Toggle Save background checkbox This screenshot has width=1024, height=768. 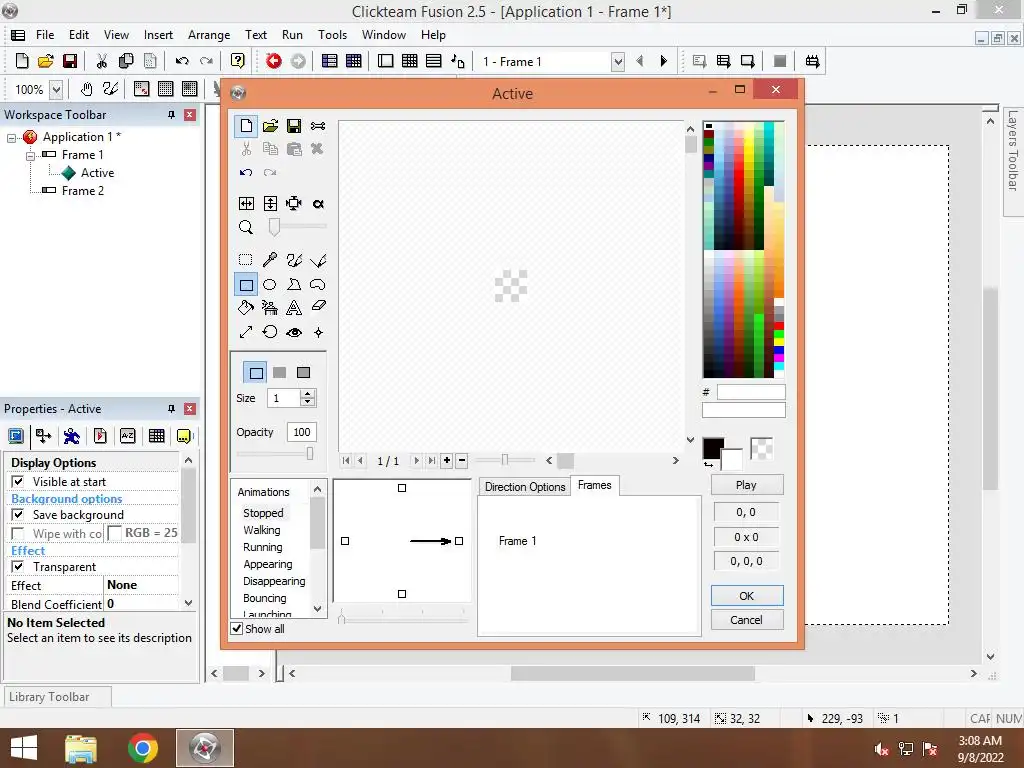coord(18,515)
